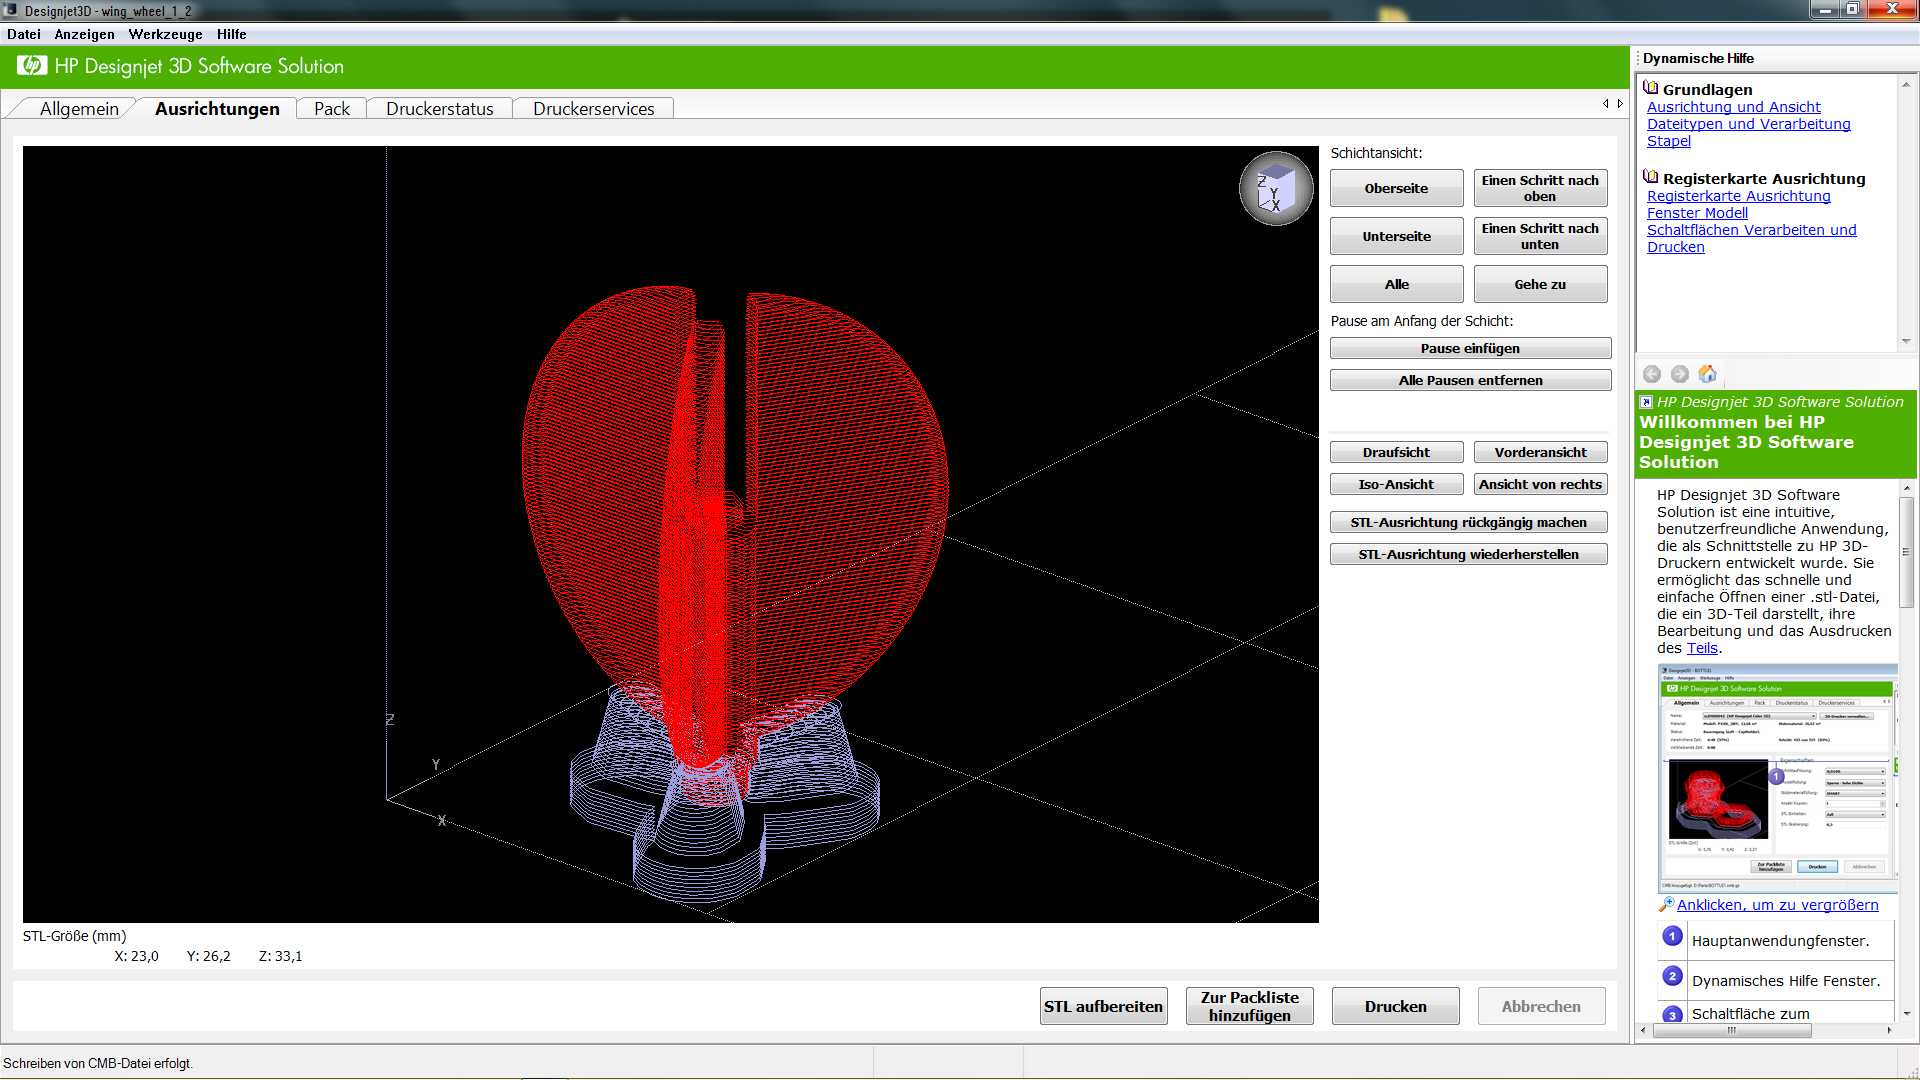Click the Z: 33,1 size value

coord(280,956)
